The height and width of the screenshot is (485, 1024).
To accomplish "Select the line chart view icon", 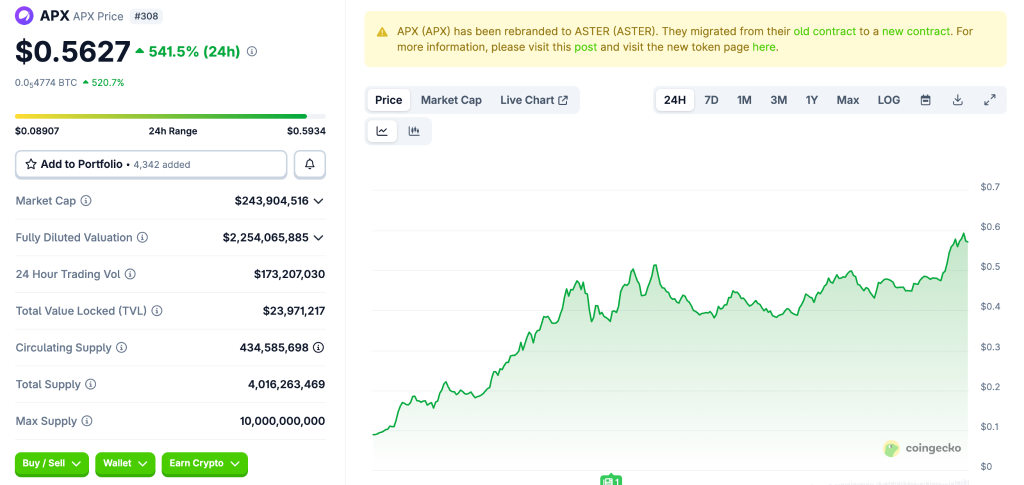I will point(382,131).
